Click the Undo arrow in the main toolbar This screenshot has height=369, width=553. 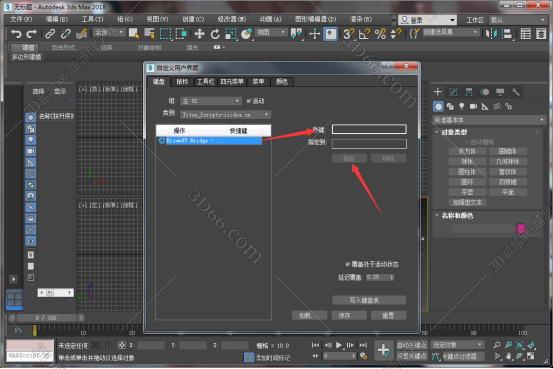16,34
